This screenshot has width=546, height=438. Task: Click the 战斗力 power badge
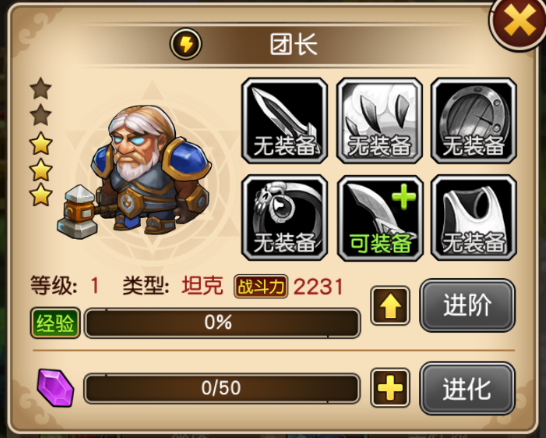point(261,287)
